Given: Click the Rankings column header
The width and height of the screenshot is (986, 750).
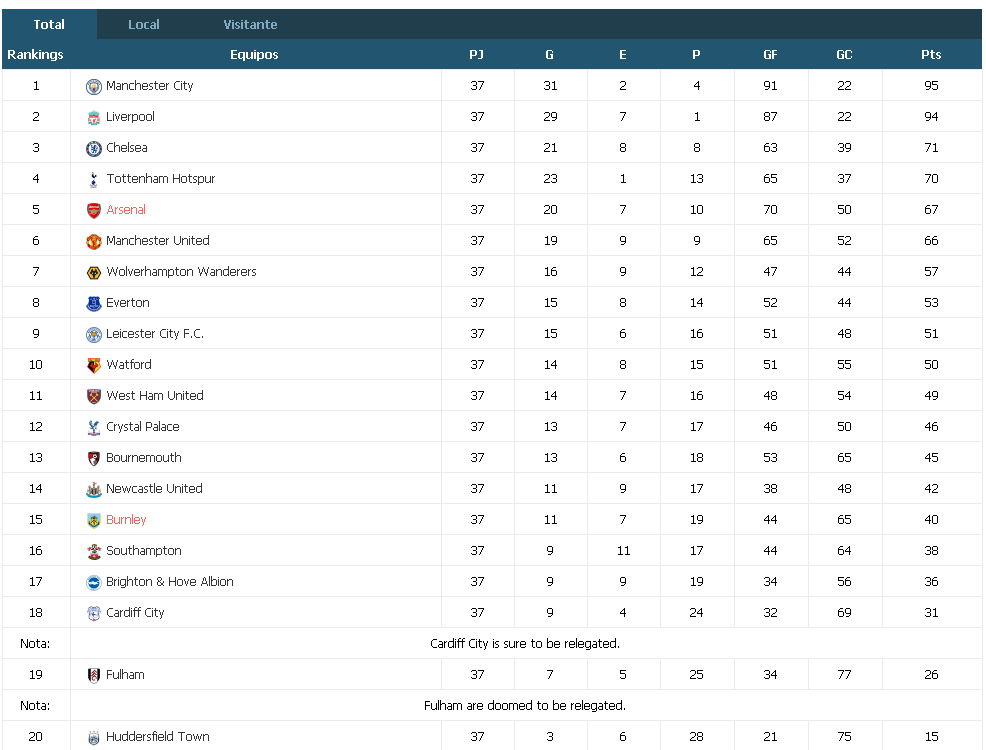Looking at the screenshot, I should pos(35,55).
